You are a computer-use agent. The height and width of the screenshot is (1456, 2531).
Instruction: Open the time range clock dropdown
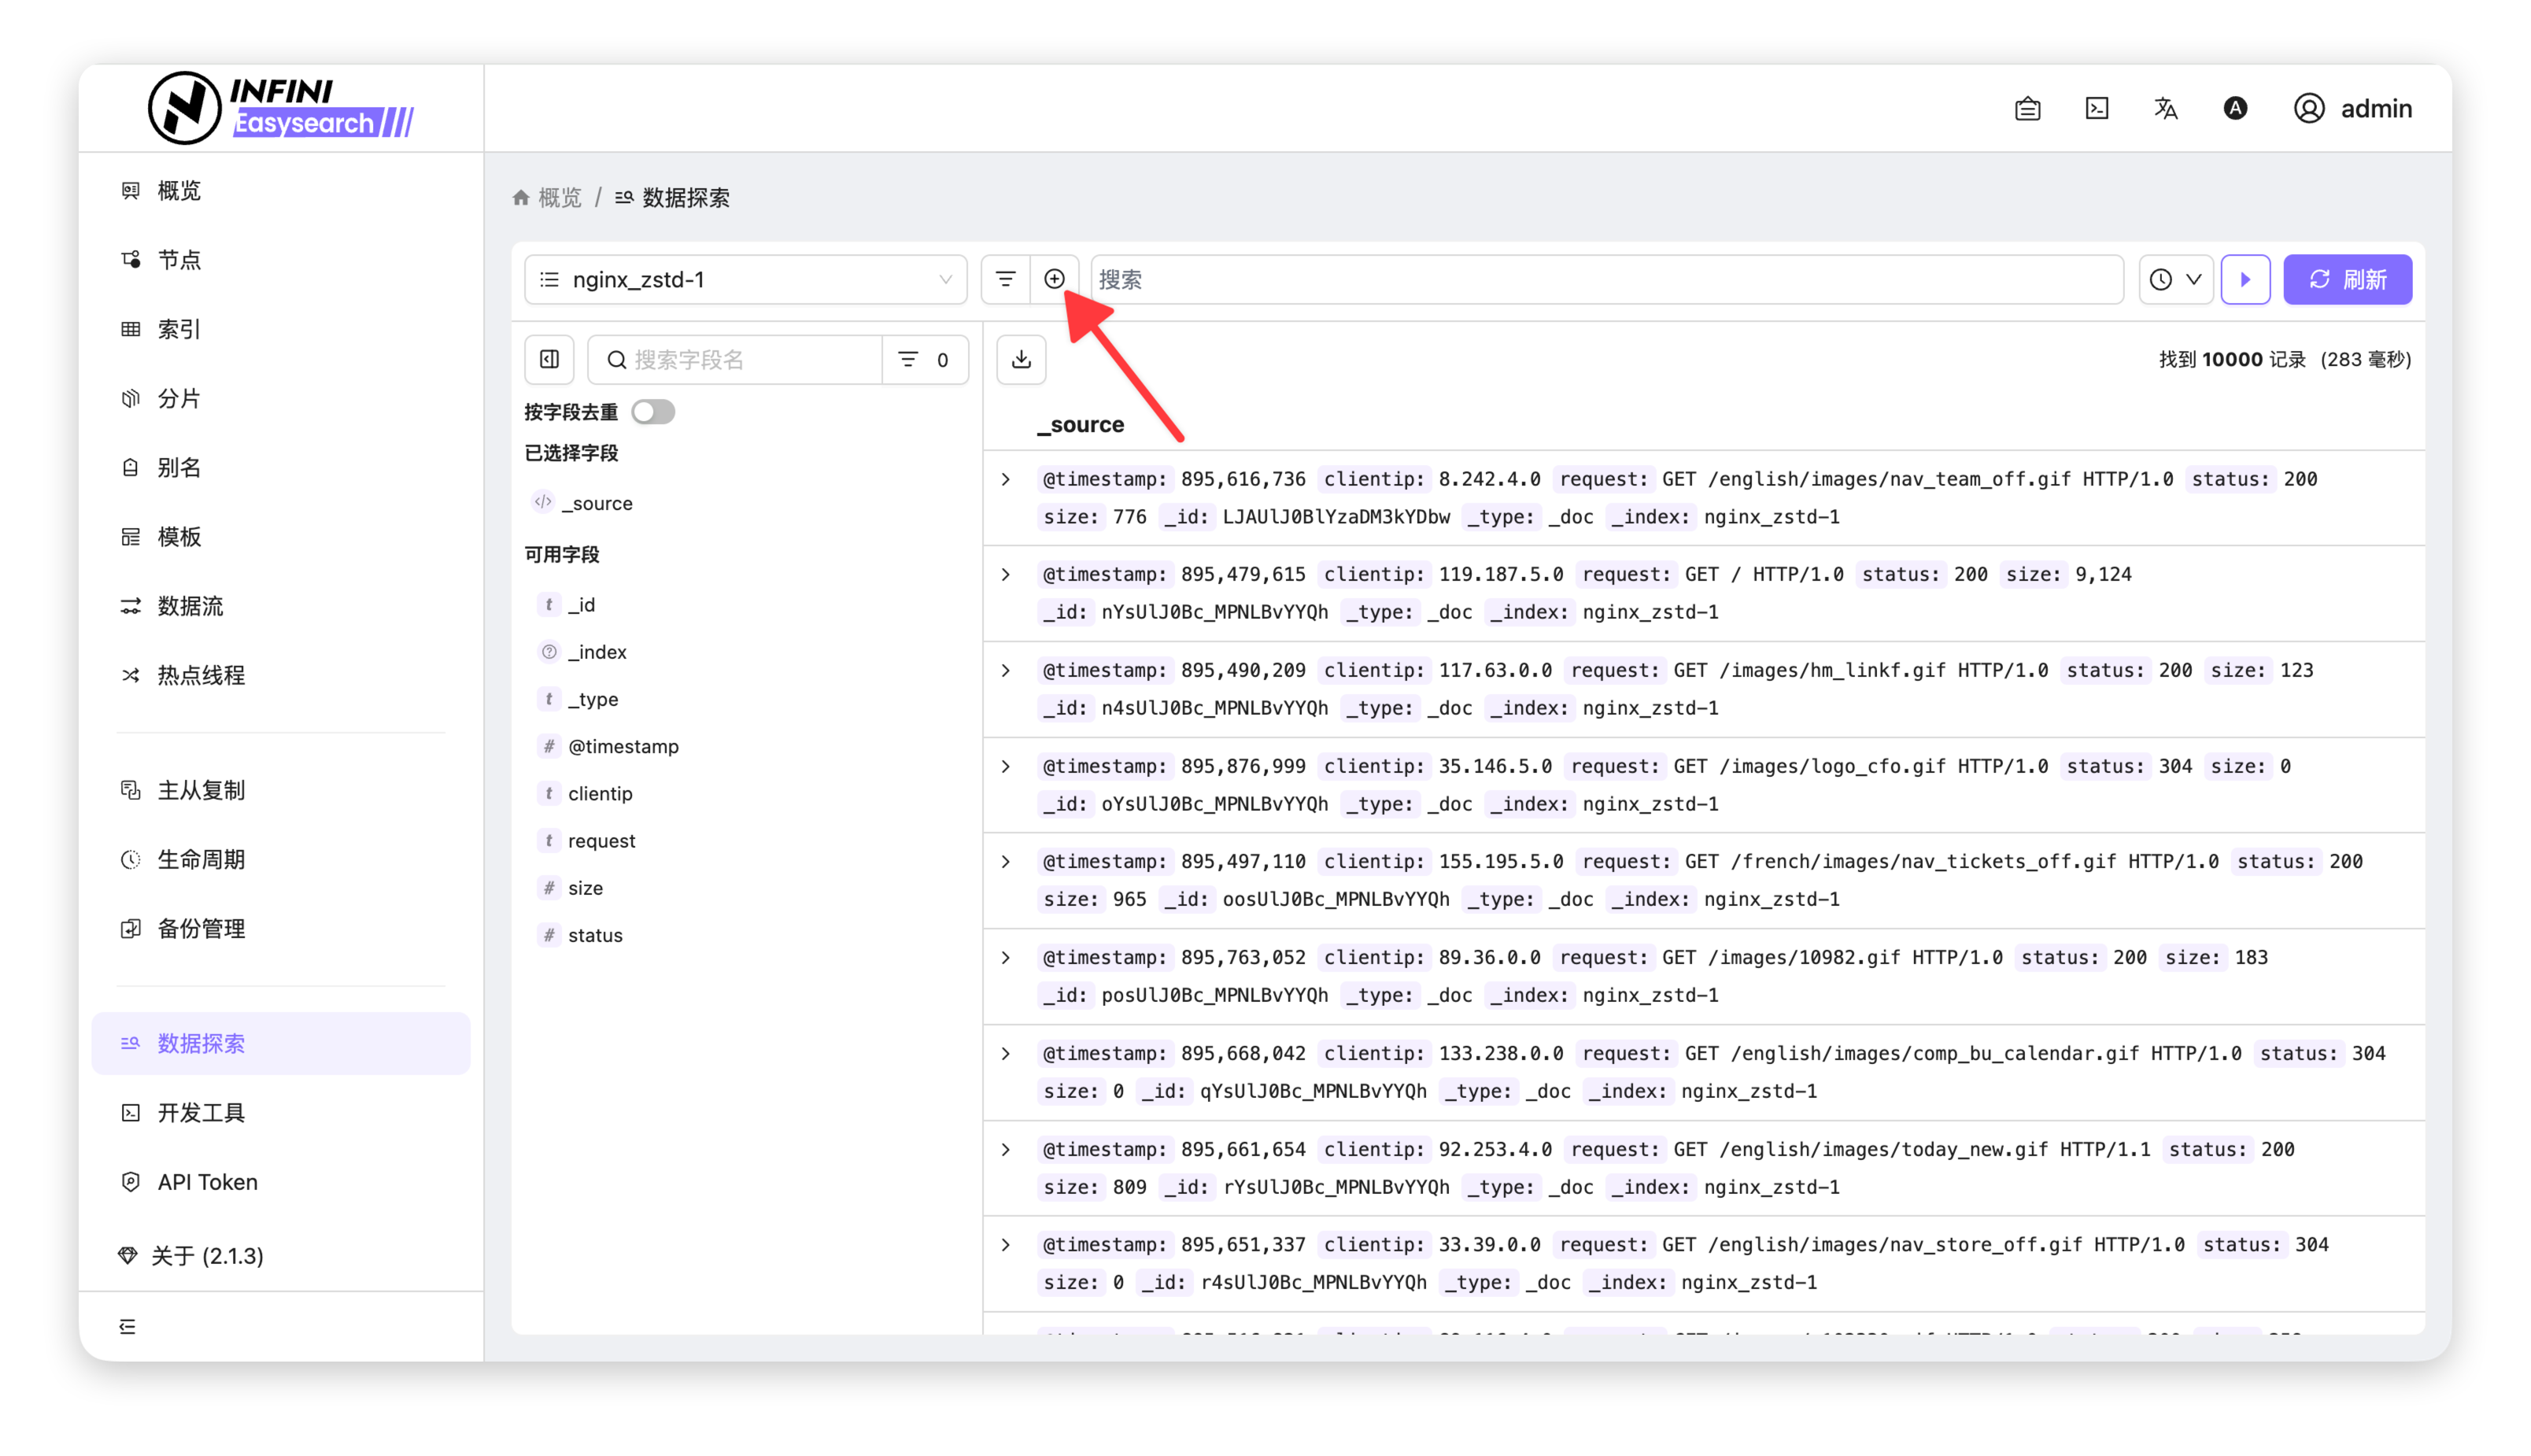point(2175,279)
